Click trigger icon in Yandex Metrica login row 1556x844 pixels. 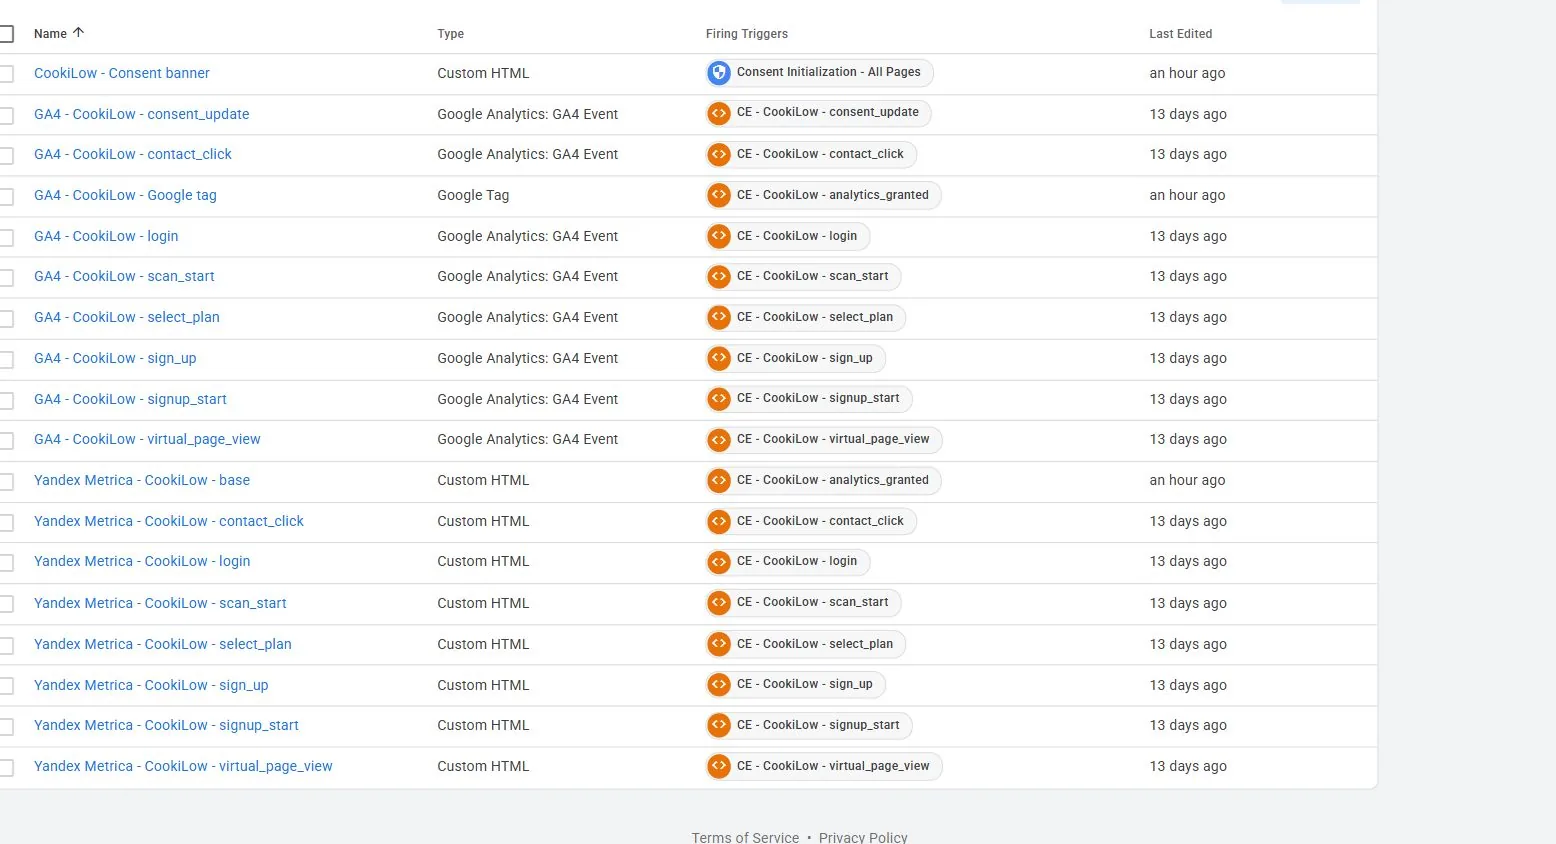click(x=719, y=561)
